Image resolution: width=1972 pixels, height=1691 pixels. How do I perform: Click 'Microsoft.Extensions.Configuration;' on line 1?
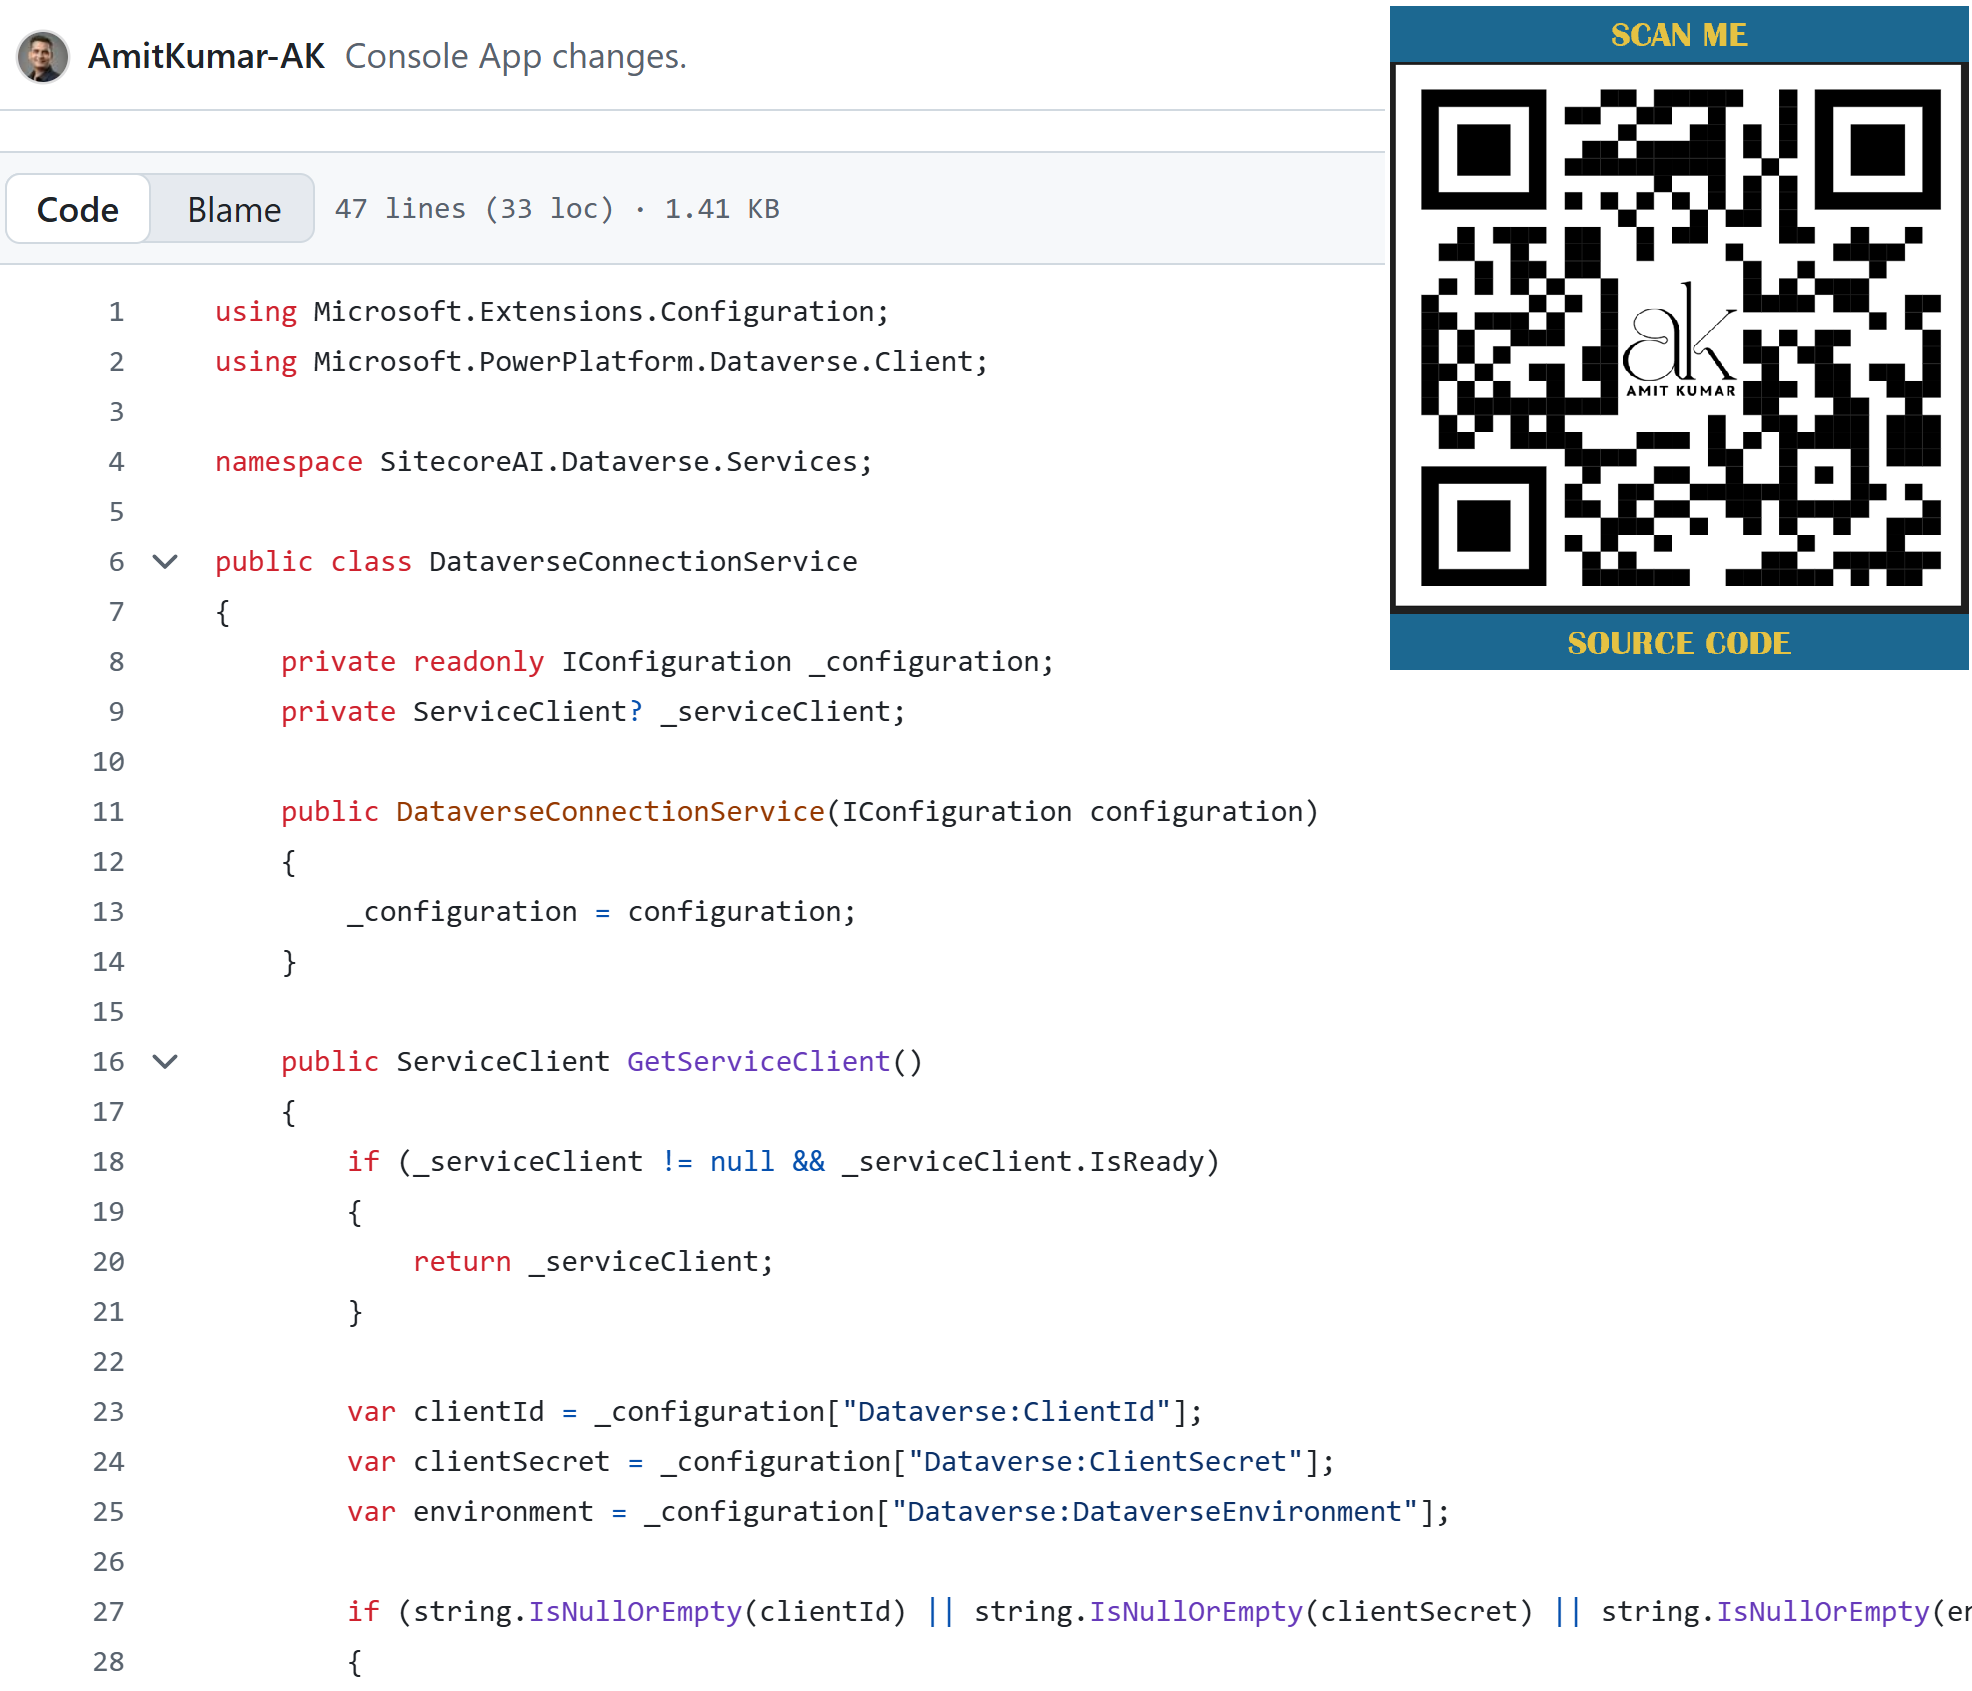pyautogui.click(x=601, y=312)
